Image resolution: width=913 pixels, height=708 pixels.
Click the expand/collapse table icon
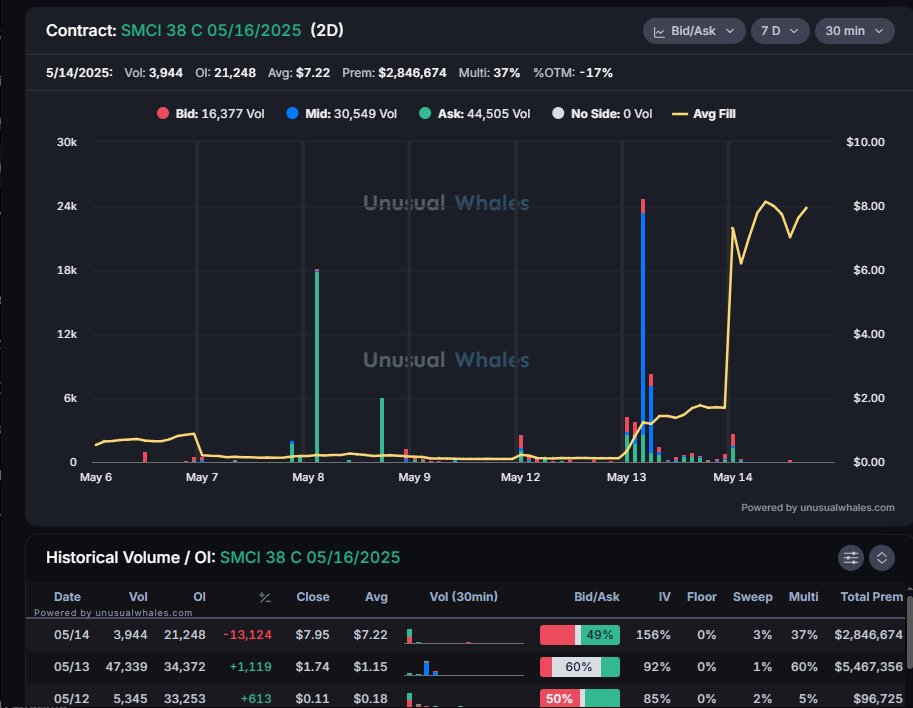point(882,558)
